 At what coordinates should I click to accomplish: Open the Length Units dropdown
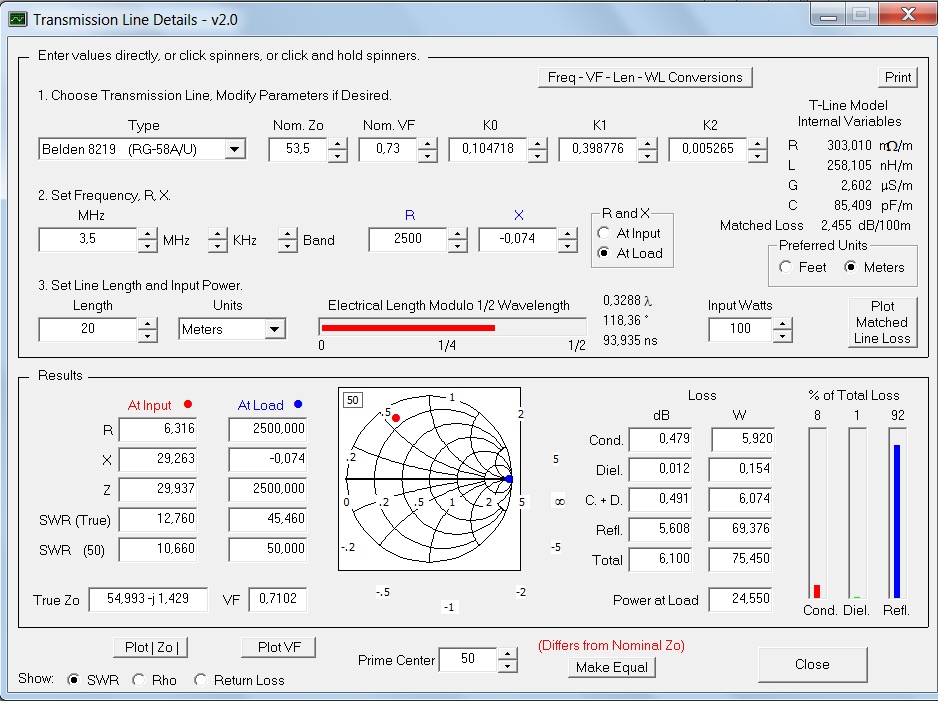275,329
